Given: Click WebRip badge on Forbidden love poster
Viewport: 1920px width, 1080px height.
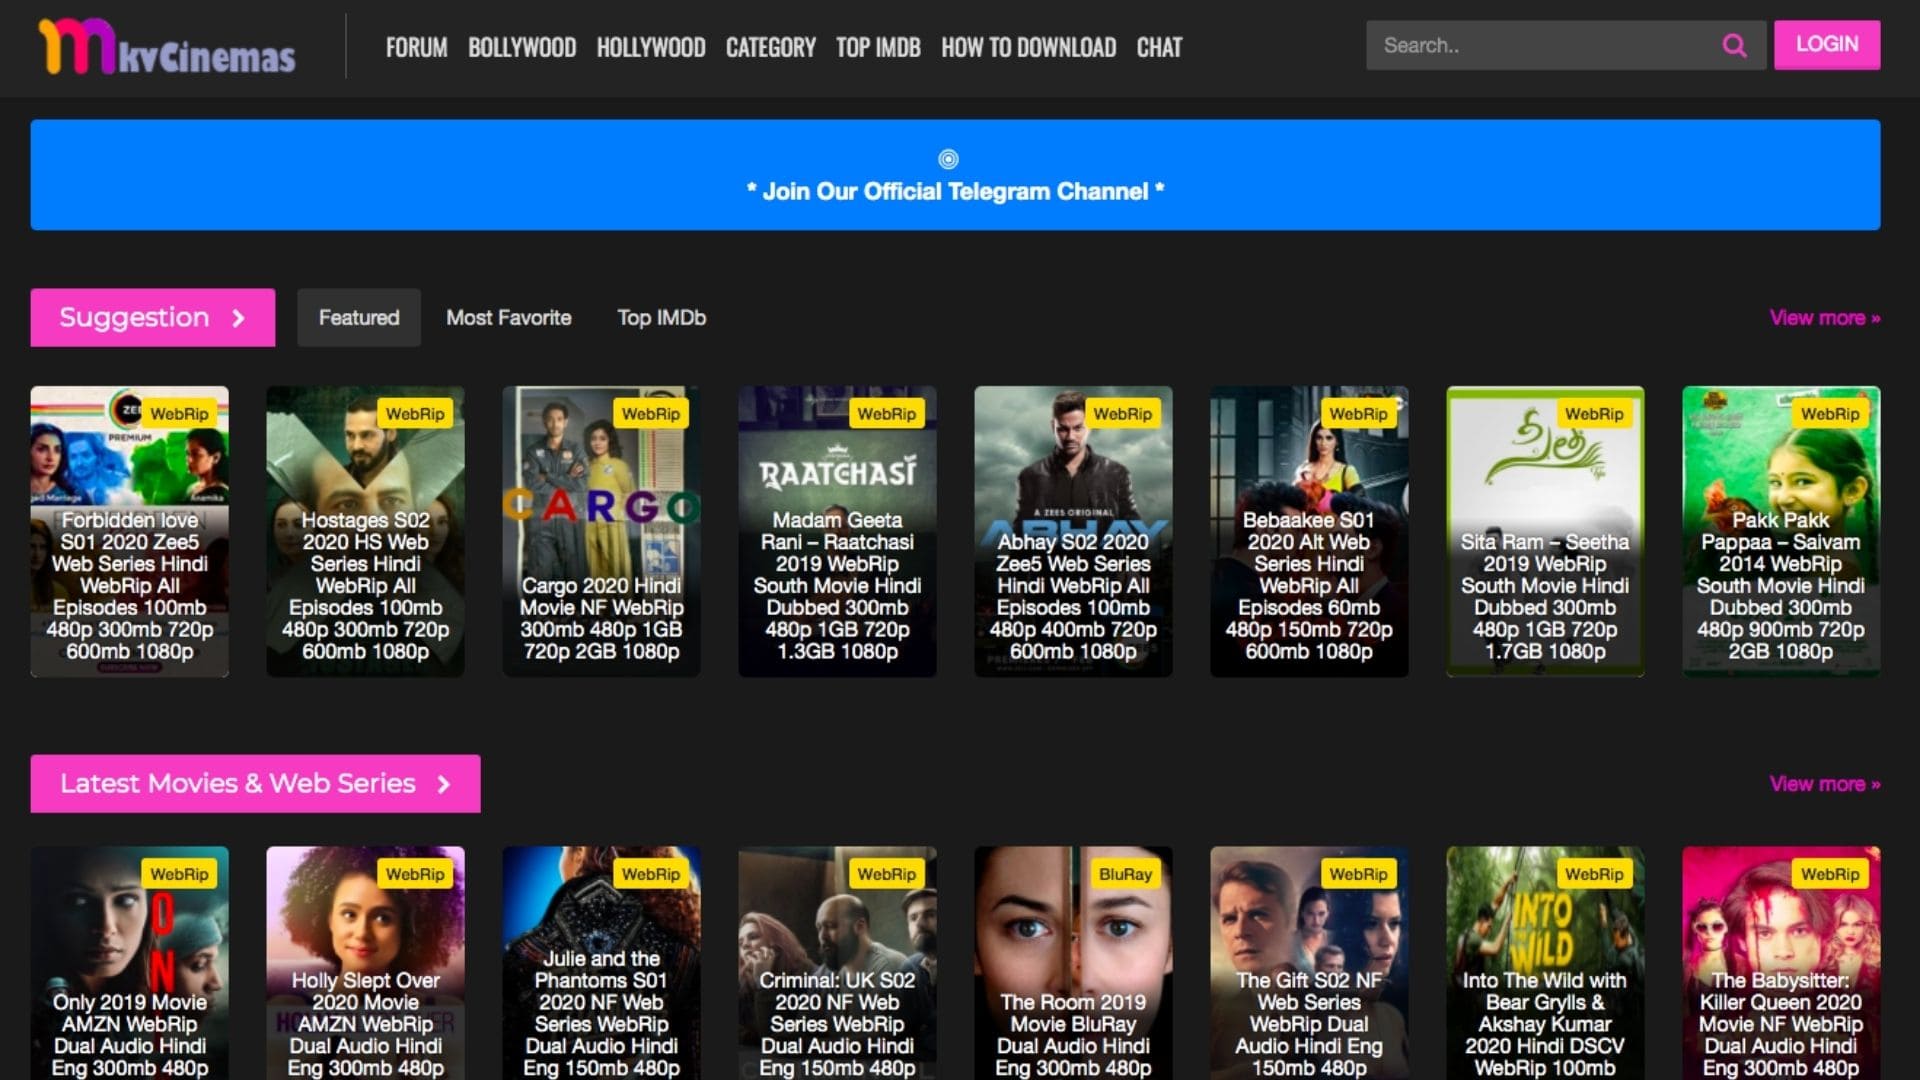Looking at the screenshot, I should click(x=179, y=414).
